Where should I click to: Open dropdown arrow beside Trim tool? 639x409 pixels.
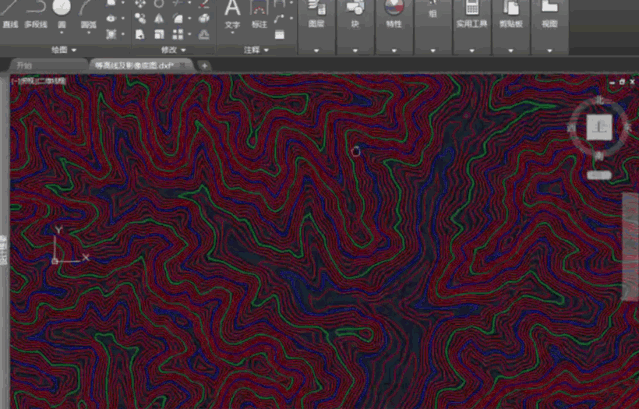[x=189, y=4]
